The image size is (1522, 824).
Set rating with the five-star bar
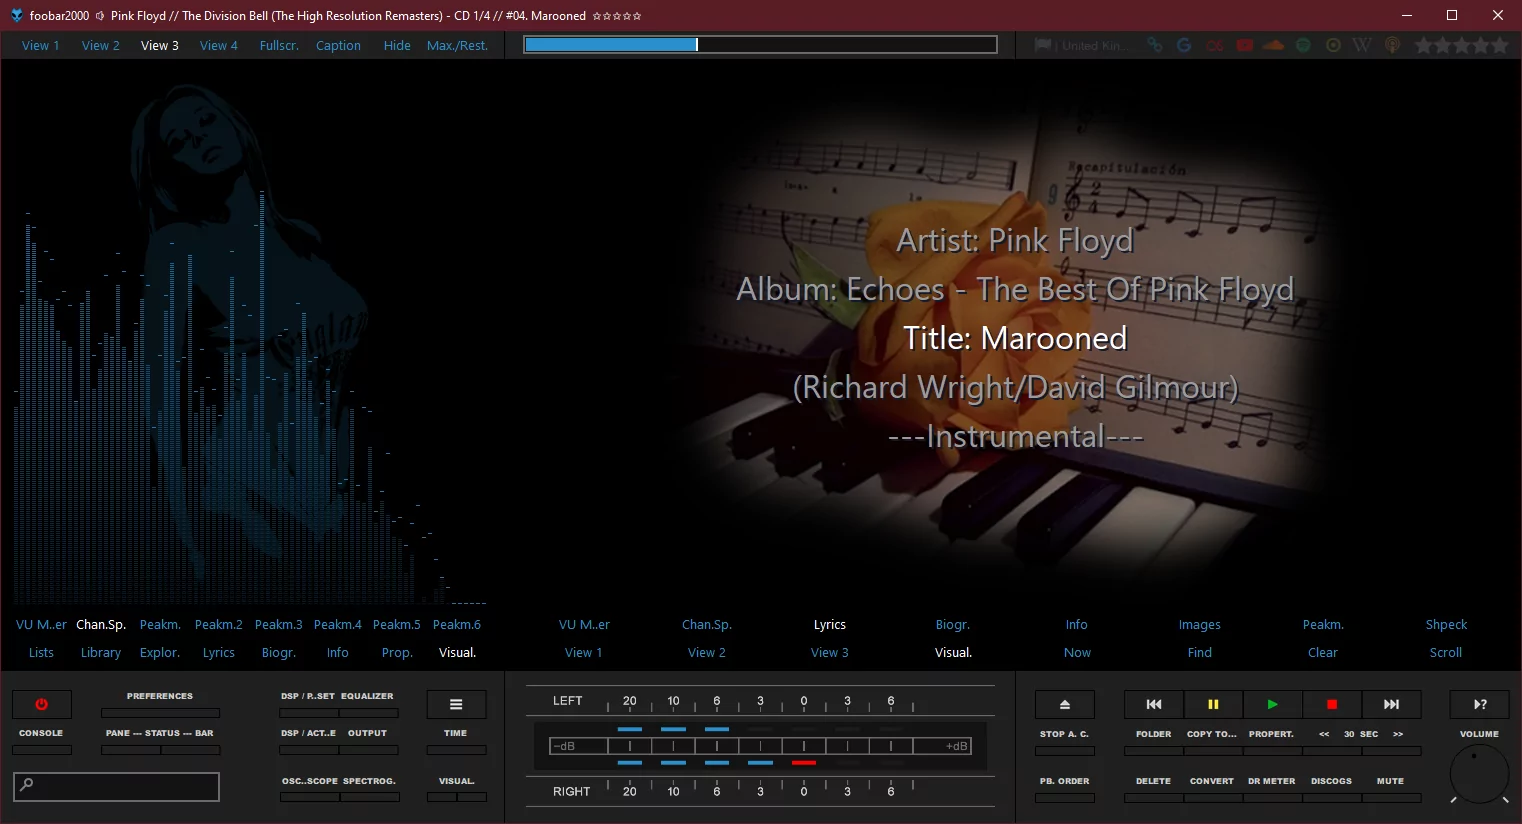pos(1461,45)
